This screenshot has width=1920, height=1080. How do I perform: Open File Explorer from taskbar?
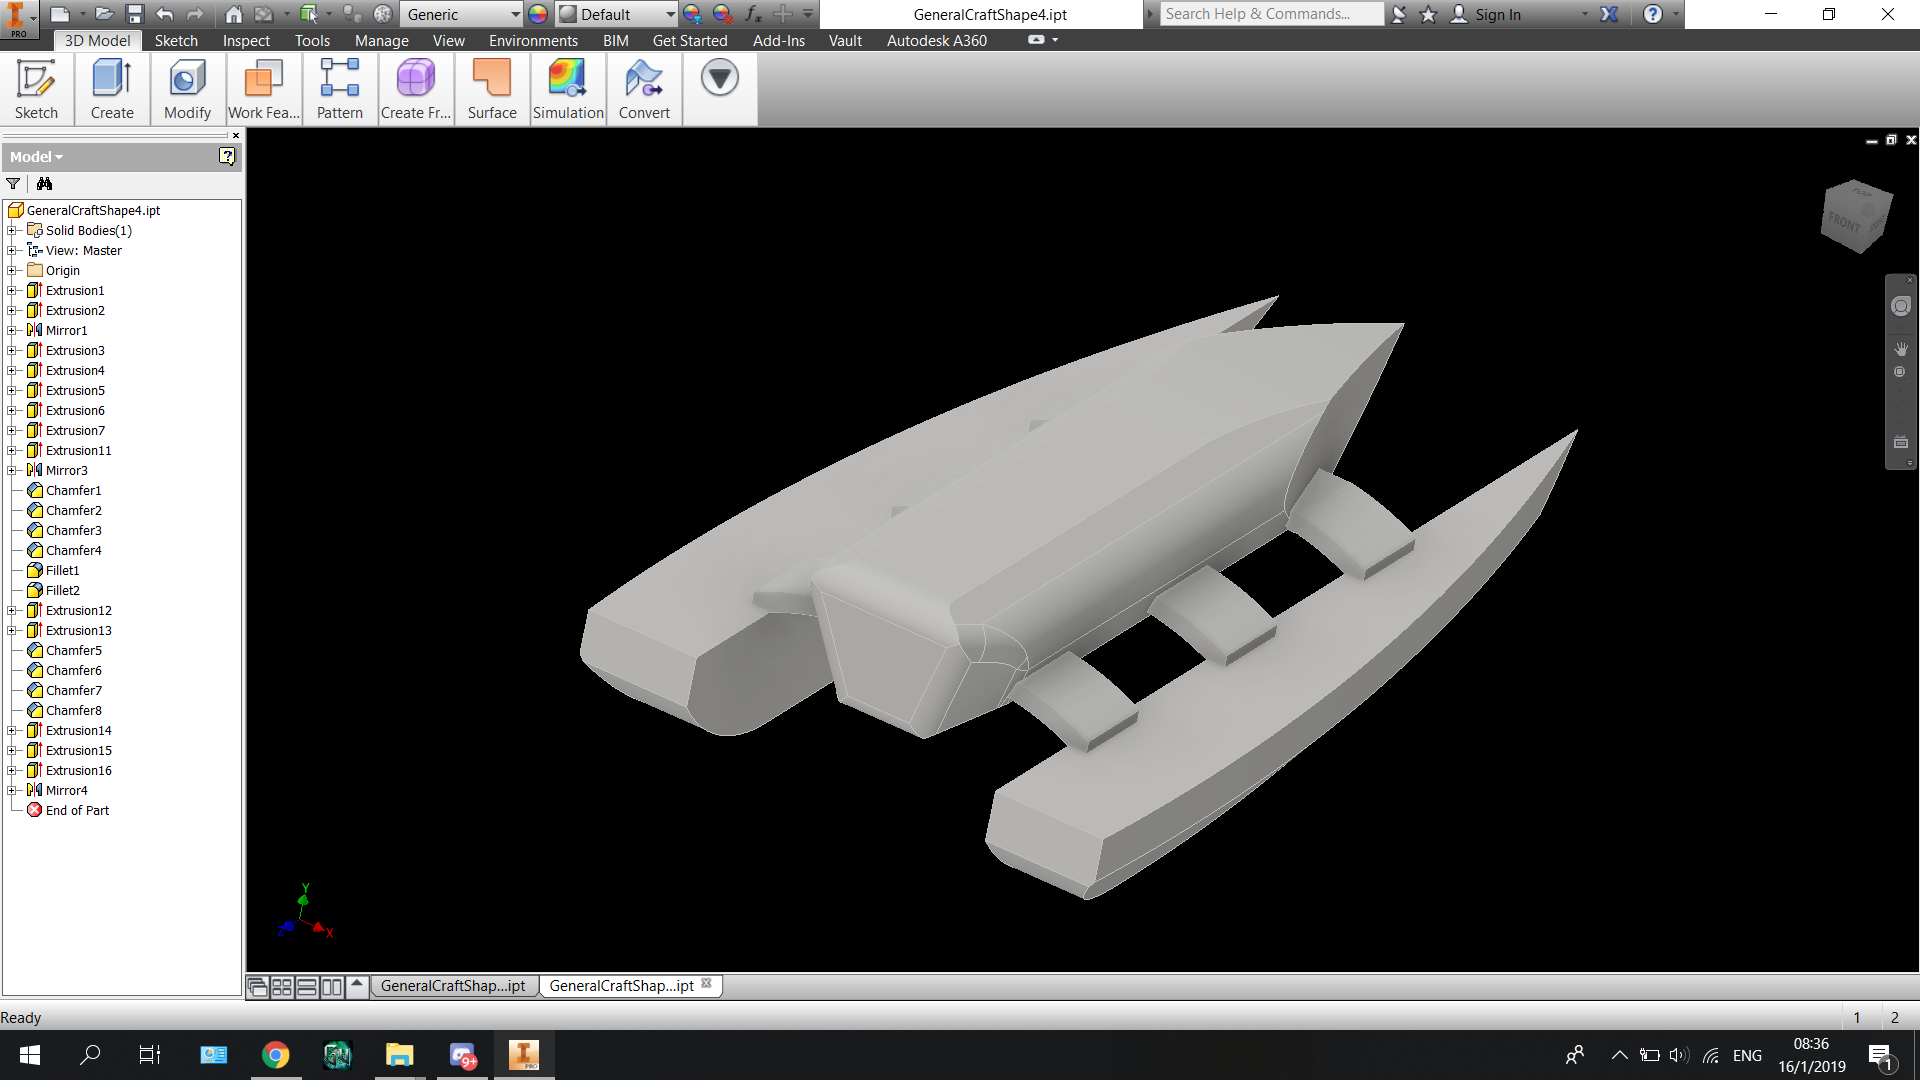pyautogui.click(x=399, y=1055)
